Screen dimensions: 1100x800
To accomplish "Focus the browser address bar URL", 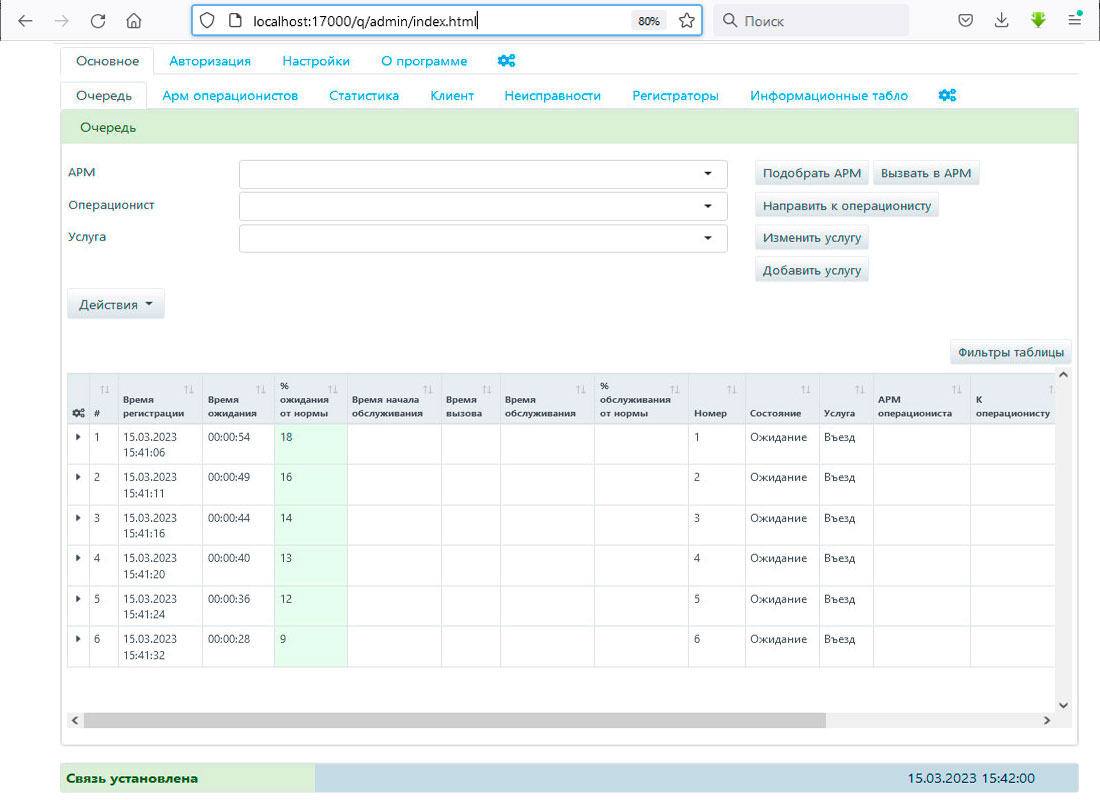I will point(365,21).
